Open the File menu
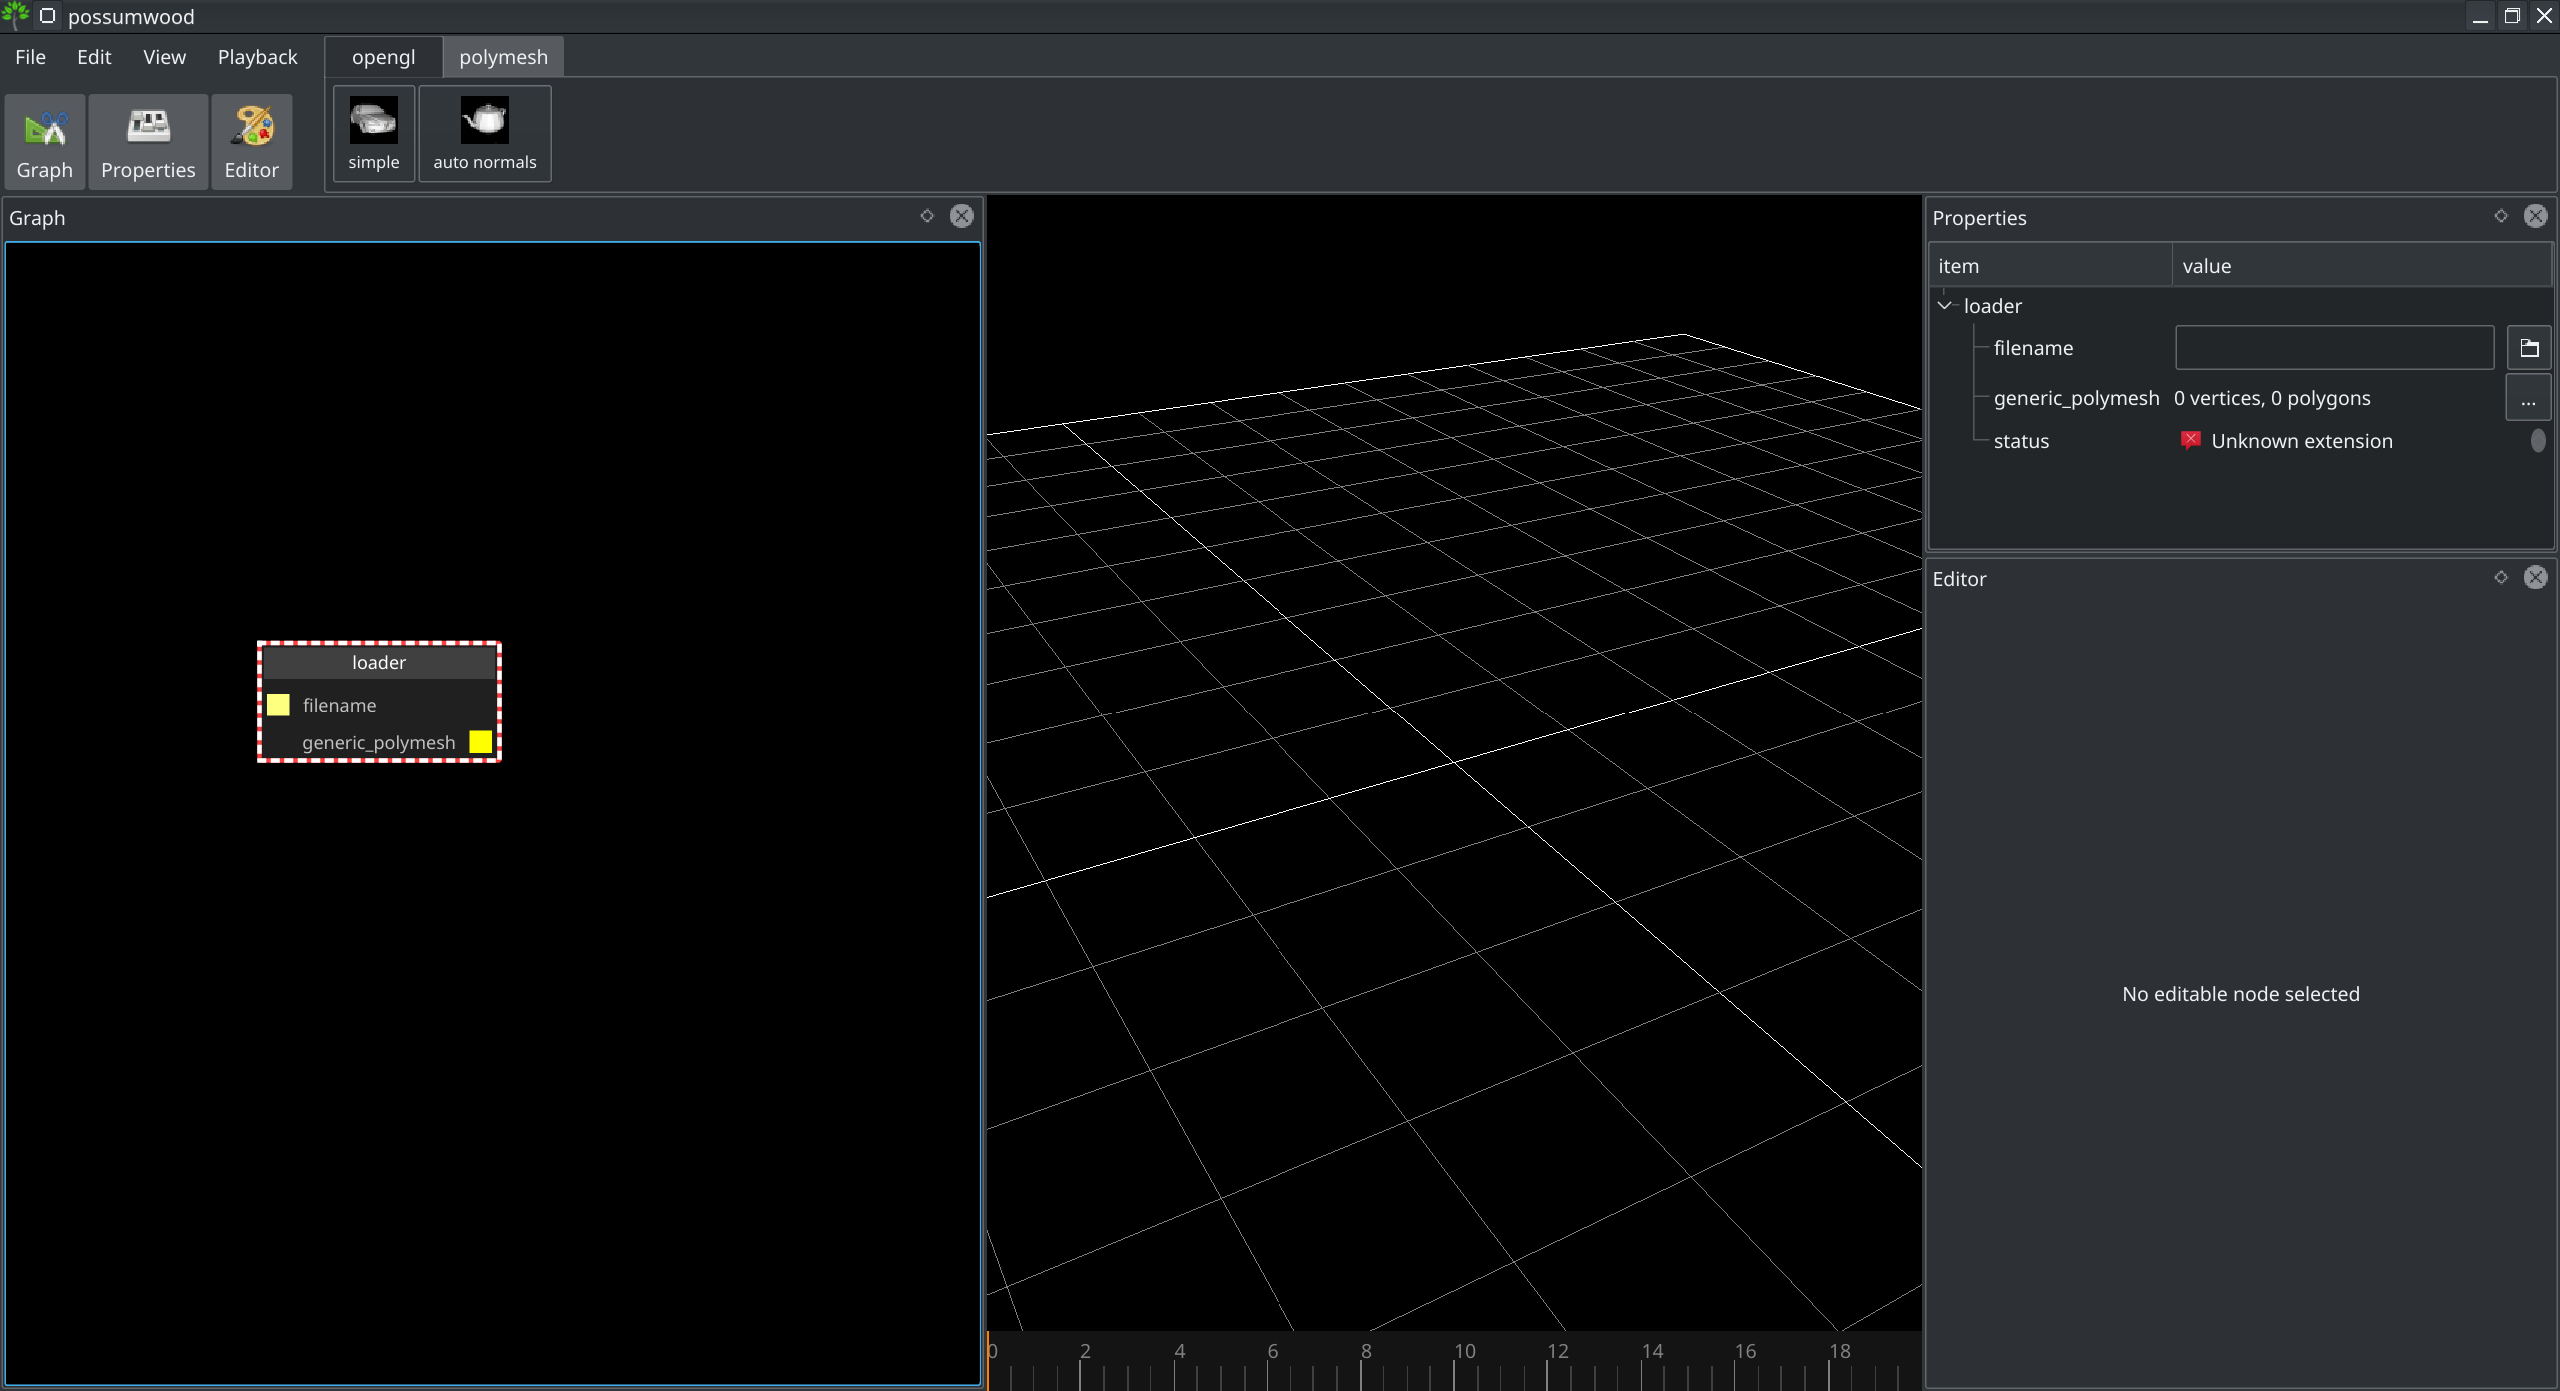The image size is (2560, 1391). 29,55
